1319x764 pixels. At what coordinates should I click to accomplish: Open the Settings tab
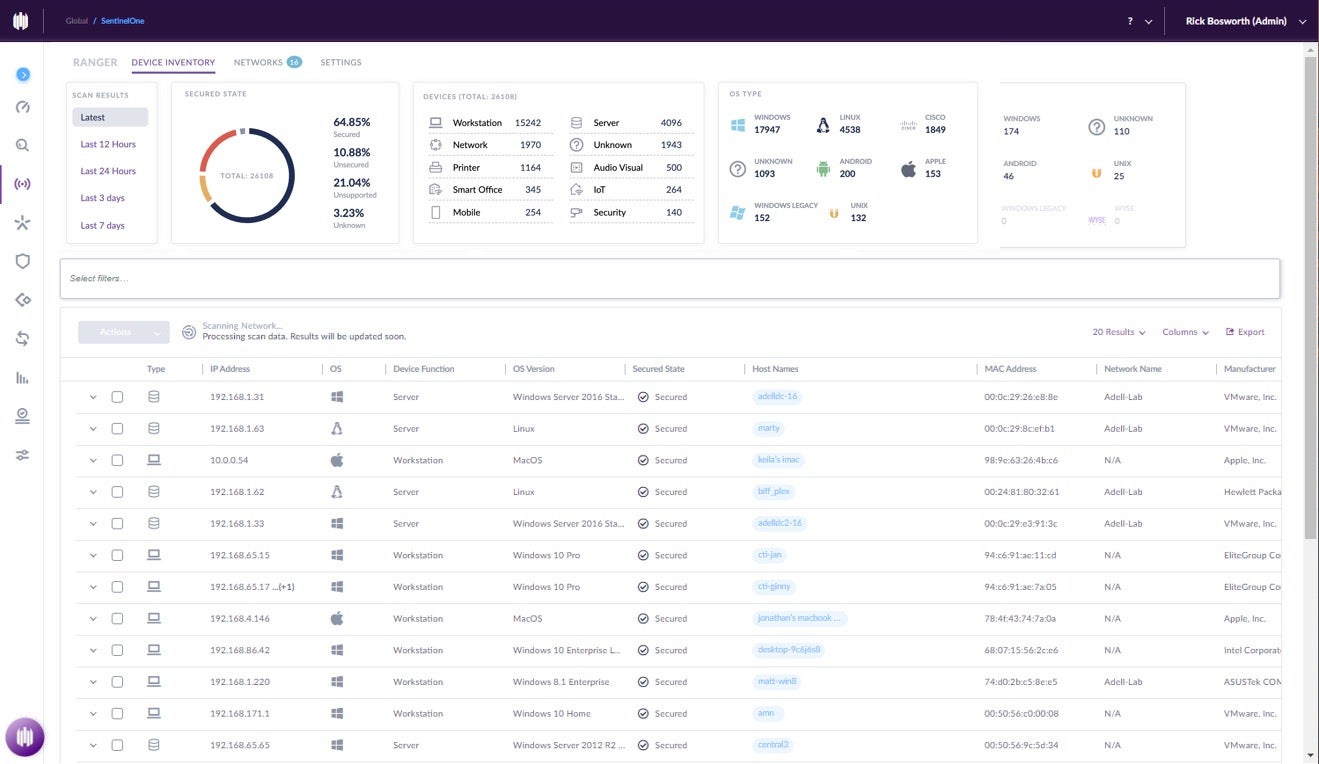341,62
